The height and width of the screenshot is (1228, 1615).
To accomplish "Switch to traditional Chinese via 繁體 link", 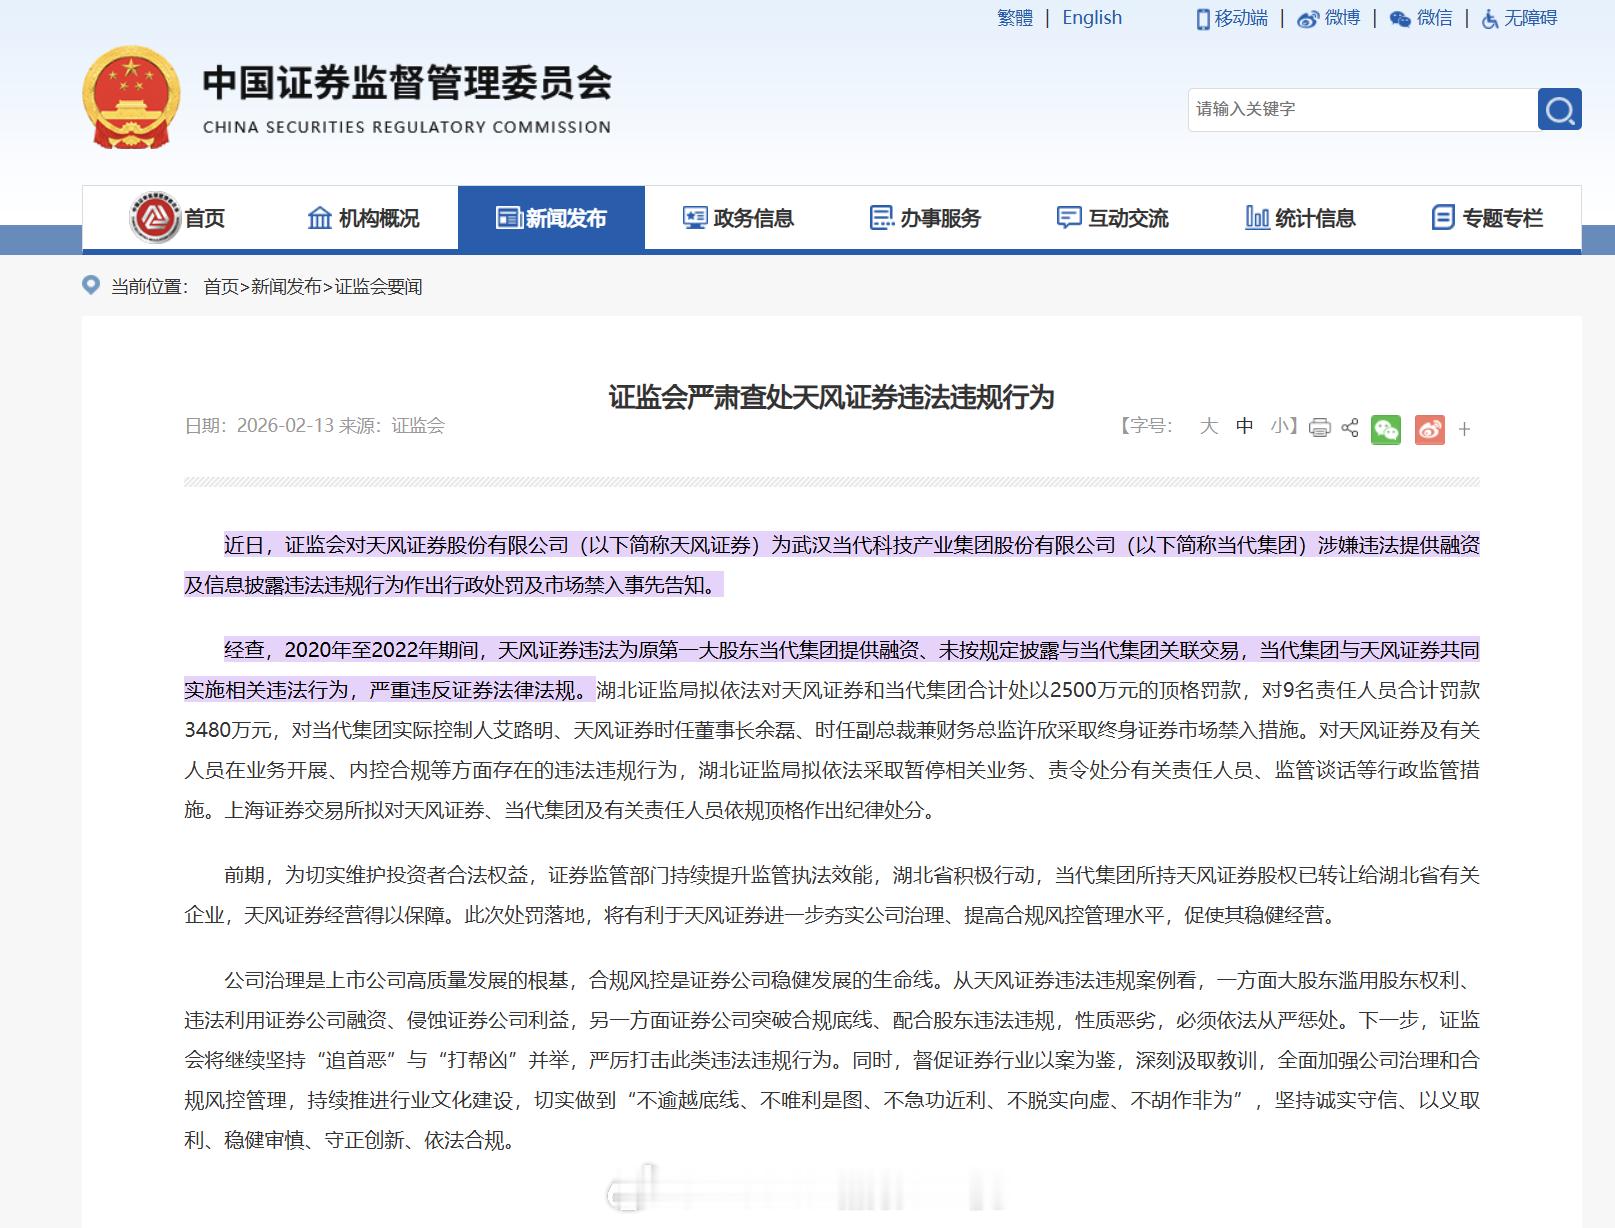I will [x=1015, y=18].
